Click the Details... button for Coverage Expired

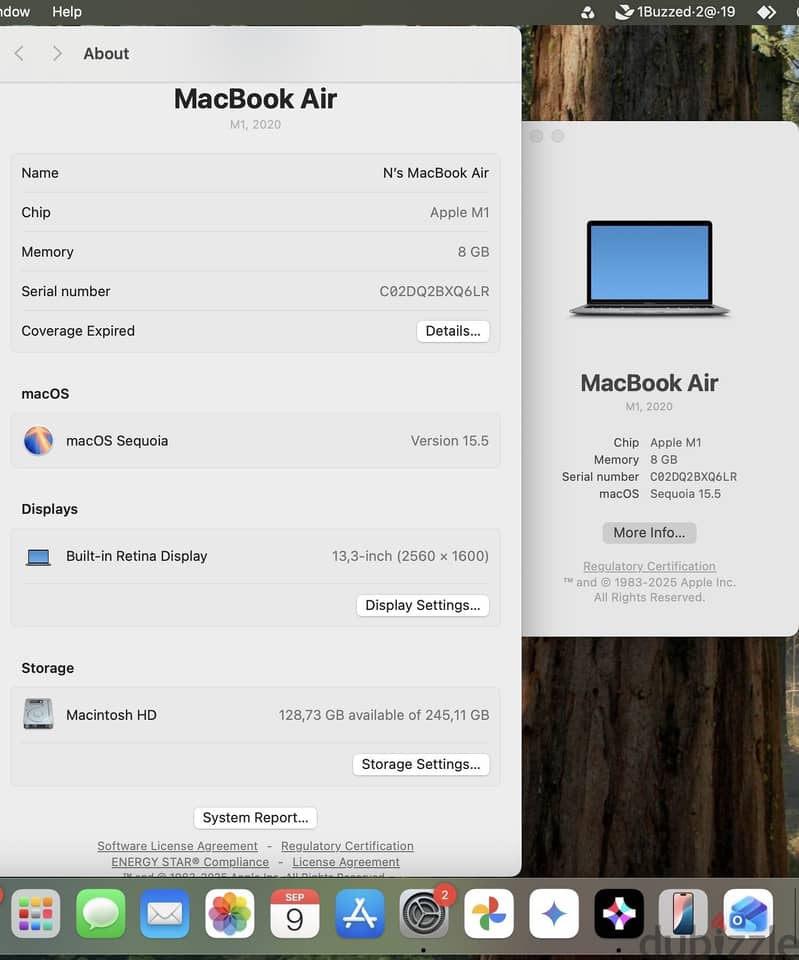tap(453, 331)
